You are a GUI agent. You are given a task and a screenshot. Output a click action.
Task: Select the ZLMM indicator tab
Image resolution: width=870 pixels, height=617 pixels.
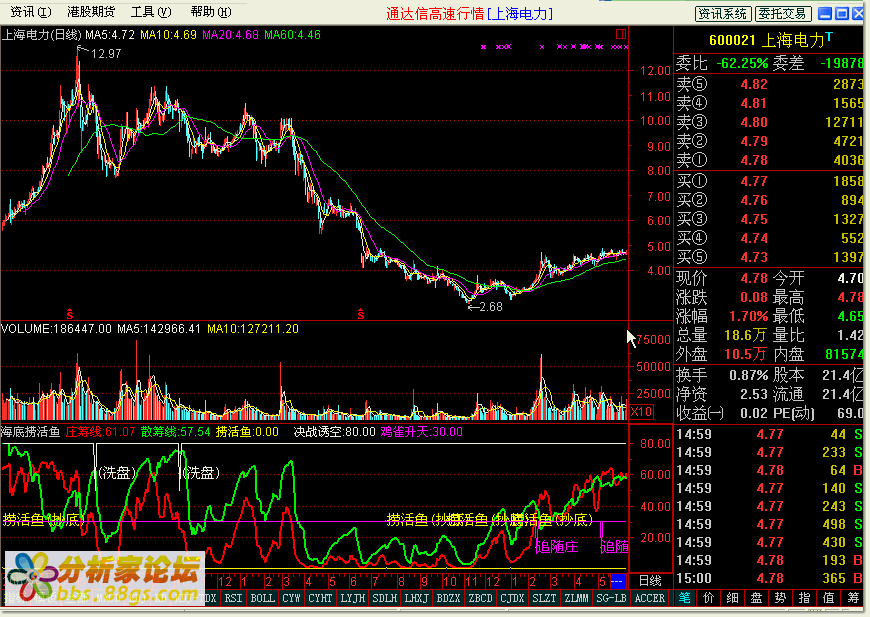(x=576, y=598)
